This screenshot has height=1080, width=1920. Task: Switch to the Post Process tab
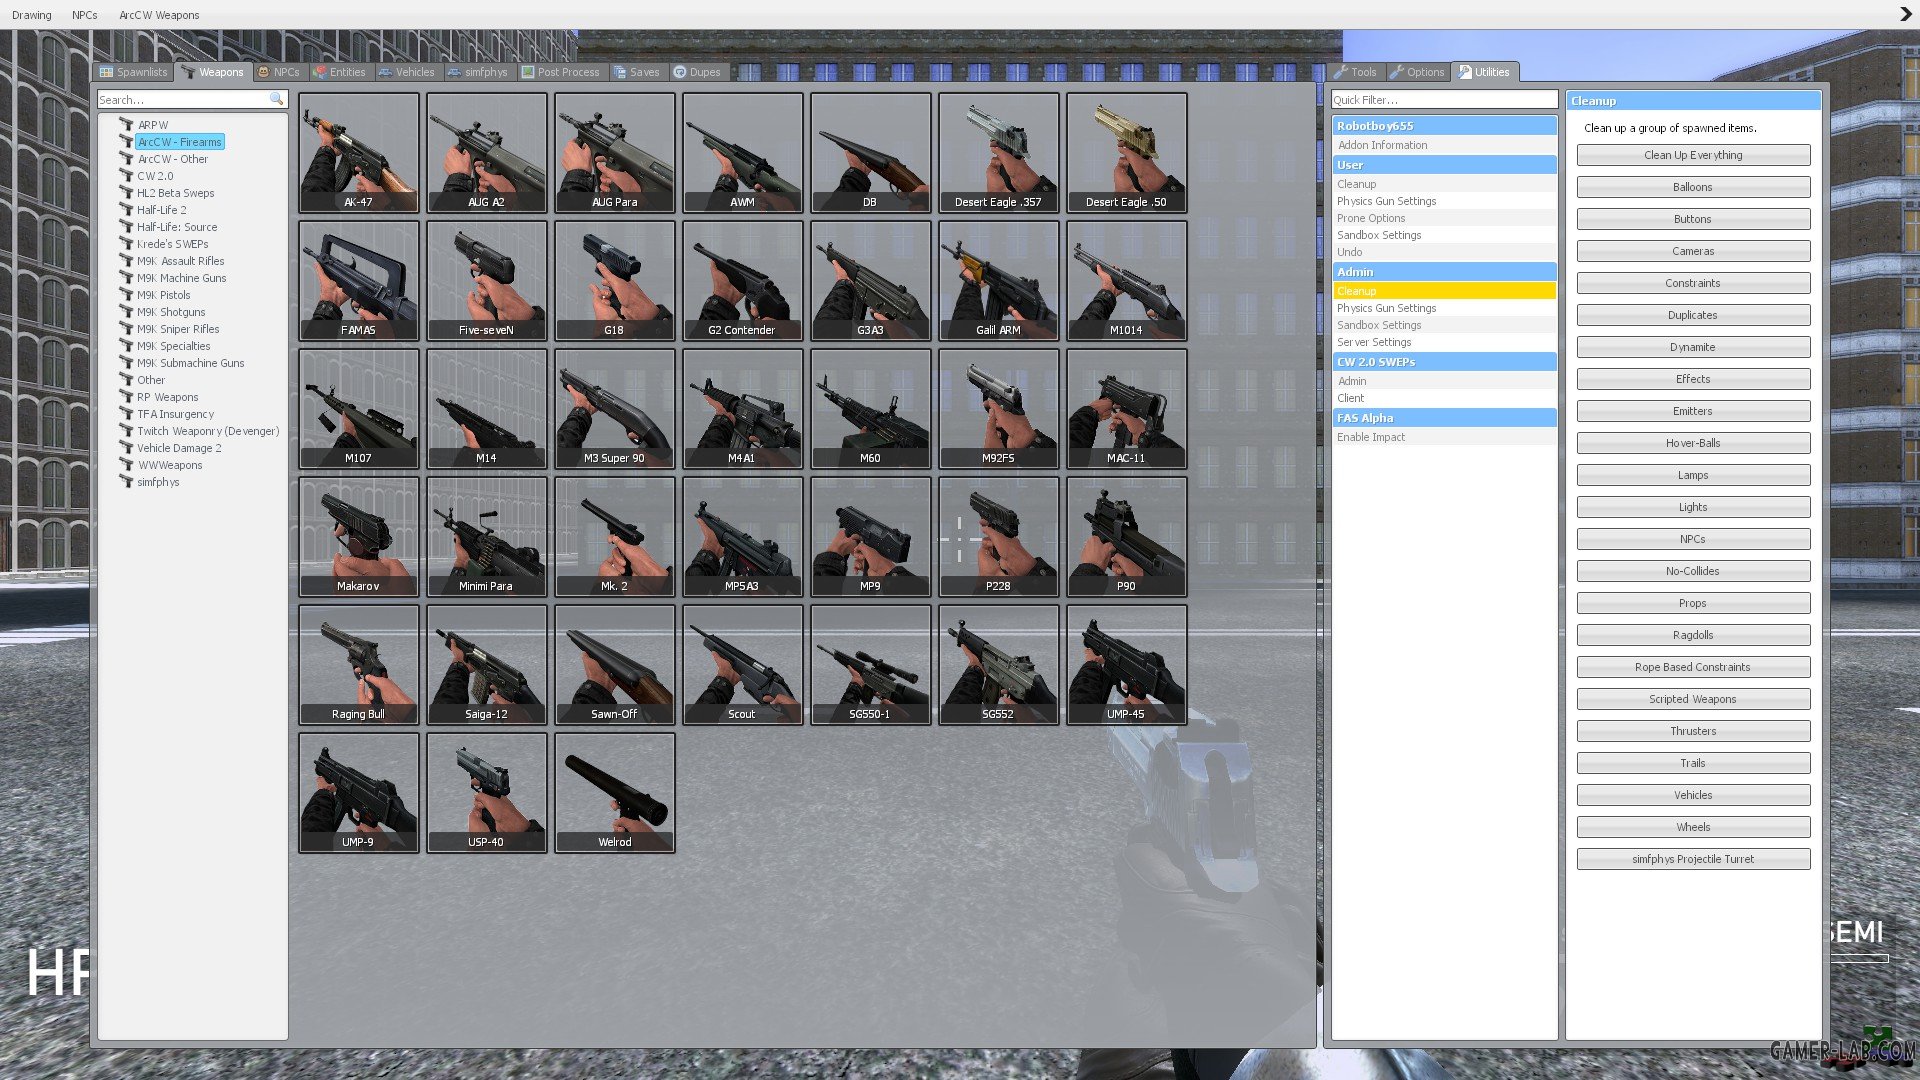coord(560,72)
